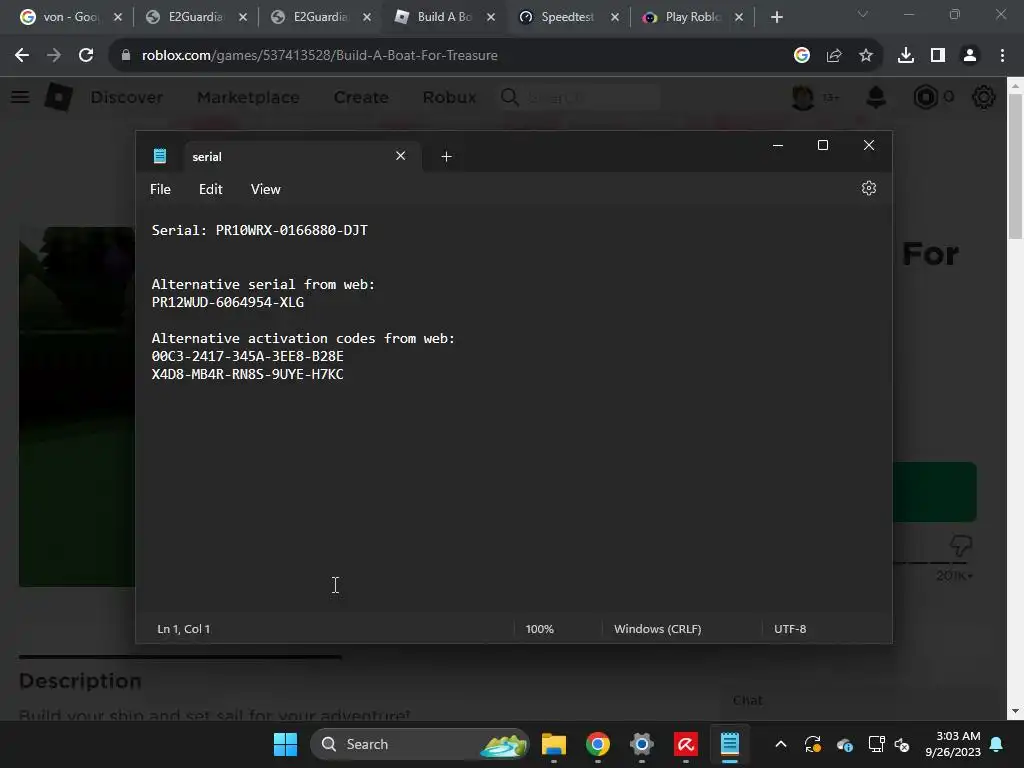Close the Build A Boat tab

490,17
